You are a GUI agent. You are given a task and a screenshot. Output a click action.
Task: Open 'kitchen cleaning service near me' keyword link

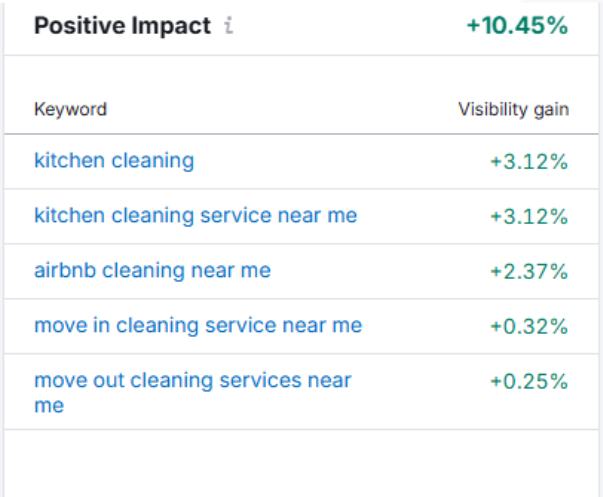pos(195,215)
